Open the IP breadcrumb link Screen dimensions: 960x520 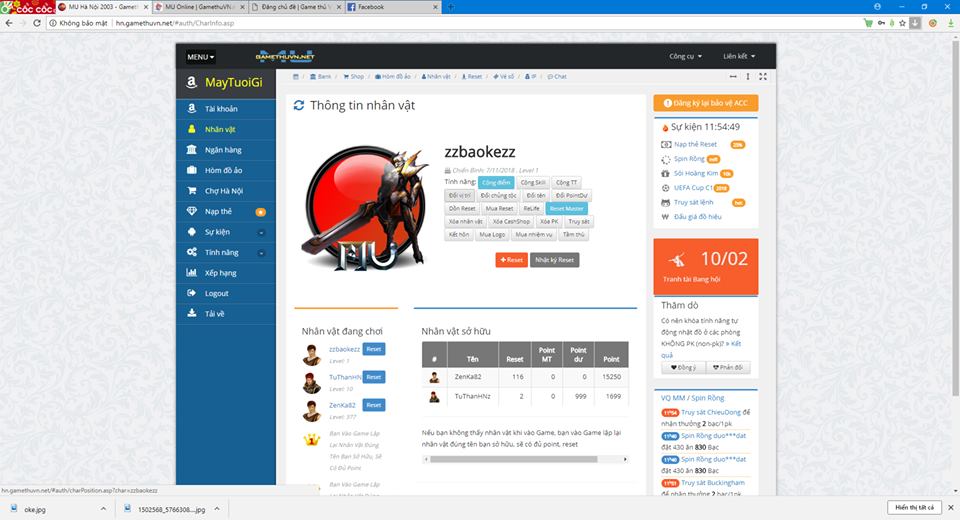530,77
